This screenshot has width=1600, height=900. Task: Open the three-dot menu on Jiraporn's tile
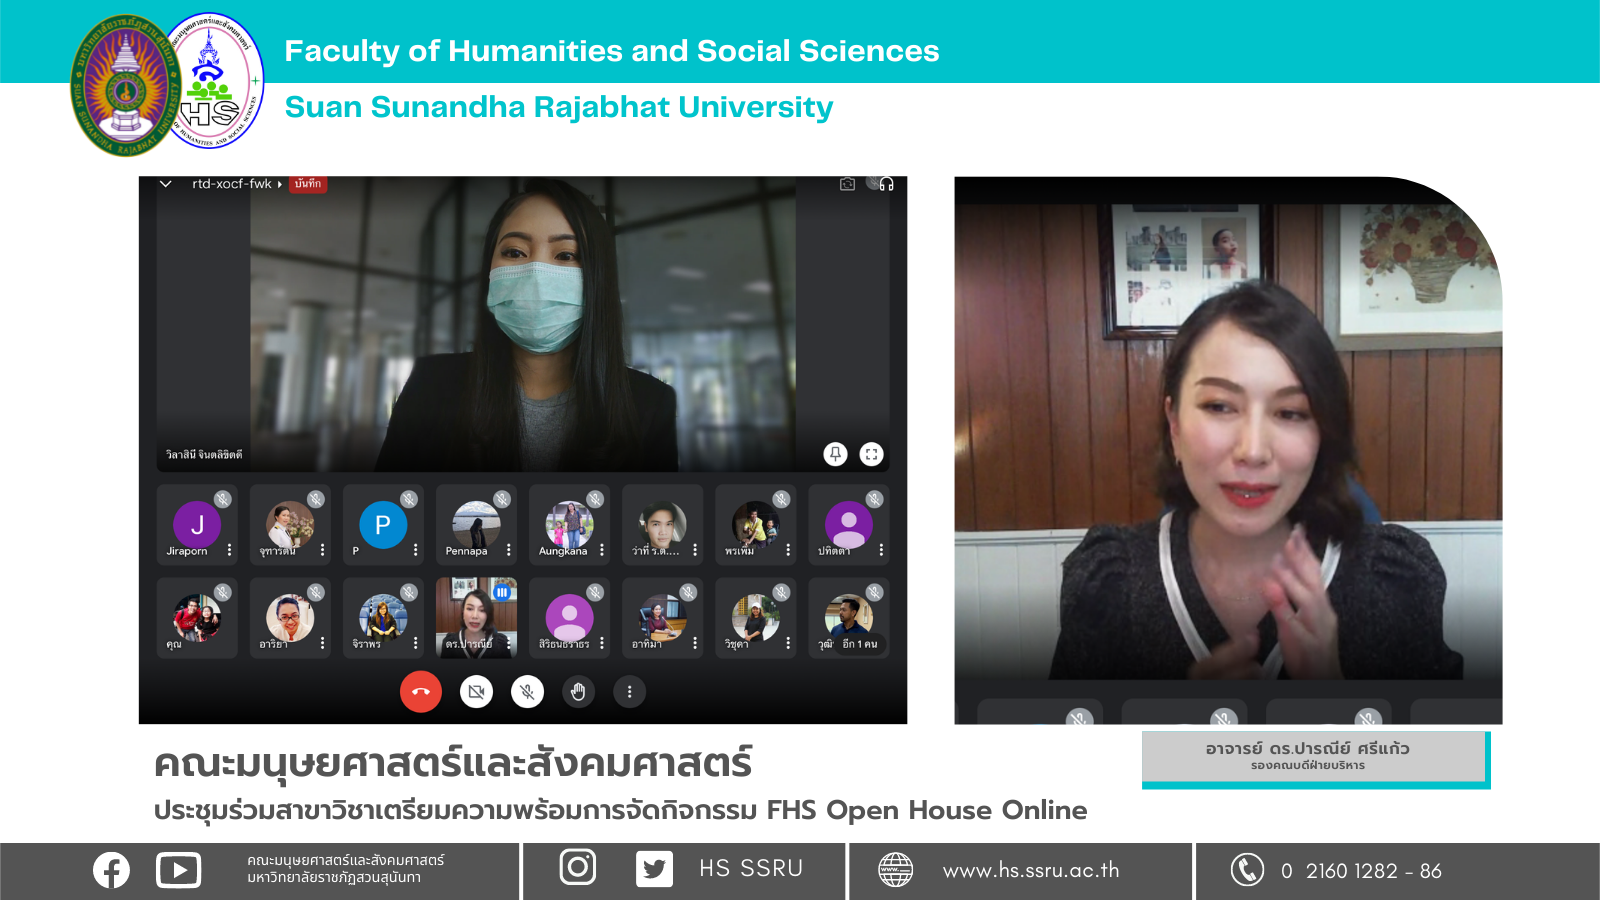click(x=229, y=550)
